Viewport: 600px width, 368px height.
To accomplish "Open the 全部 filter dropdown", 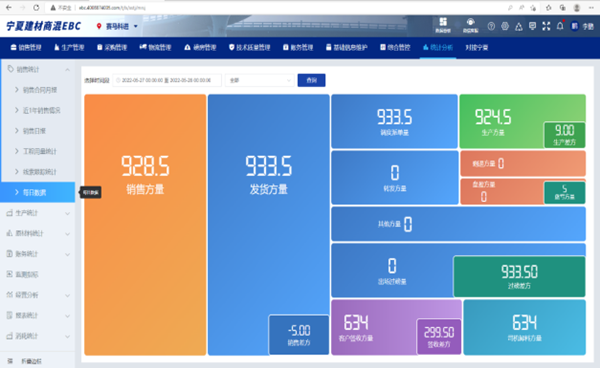I will coord(259,80).
